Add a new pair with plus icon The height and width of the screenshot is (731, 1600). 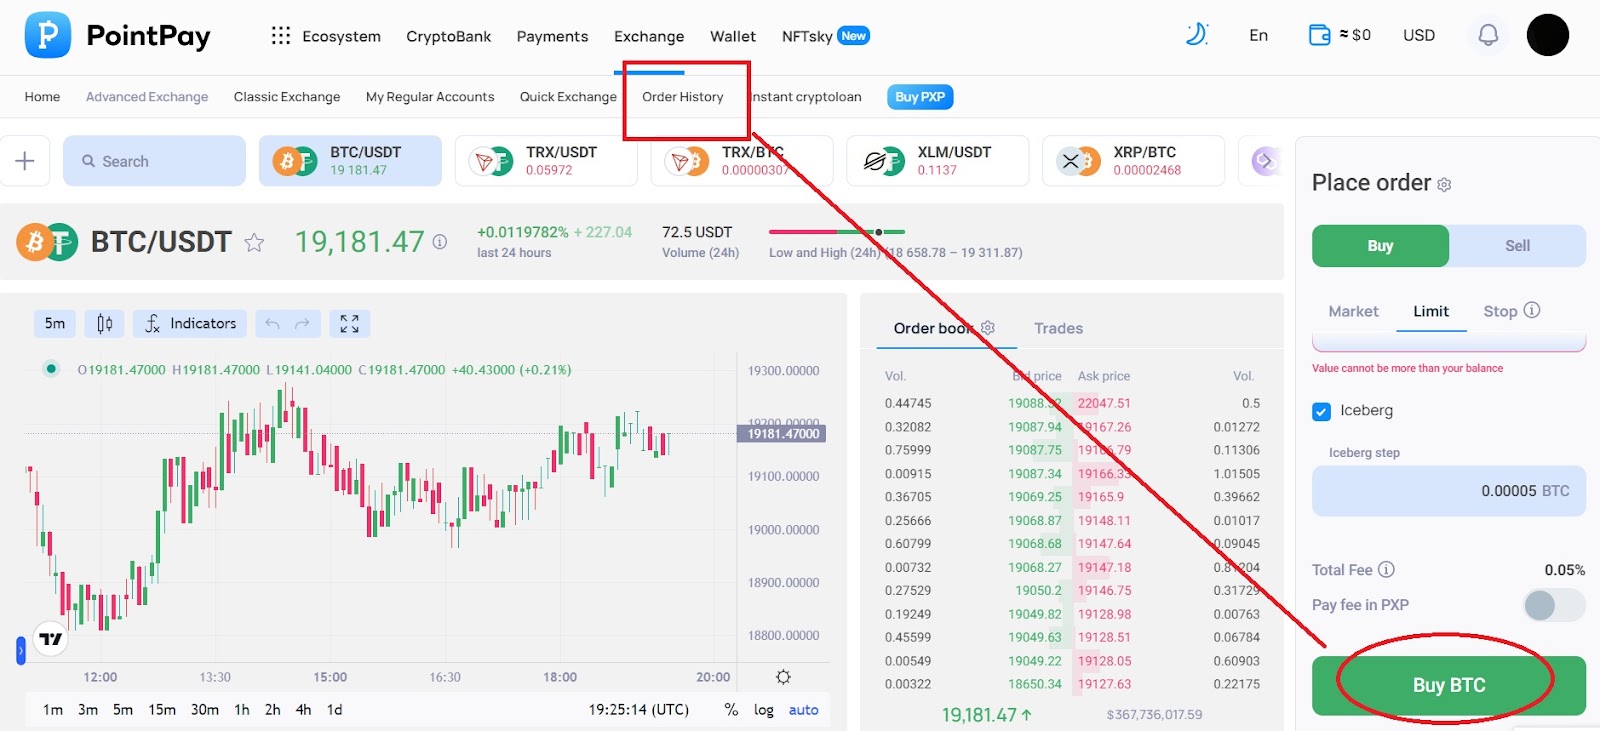[x=25, y=161]
